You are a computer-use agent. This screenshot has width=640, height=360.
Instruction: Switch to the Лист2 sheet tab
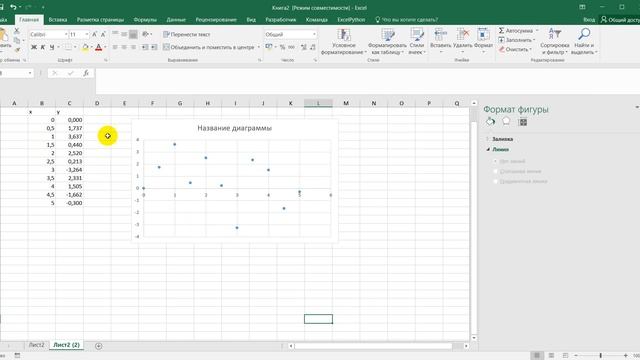36,345
